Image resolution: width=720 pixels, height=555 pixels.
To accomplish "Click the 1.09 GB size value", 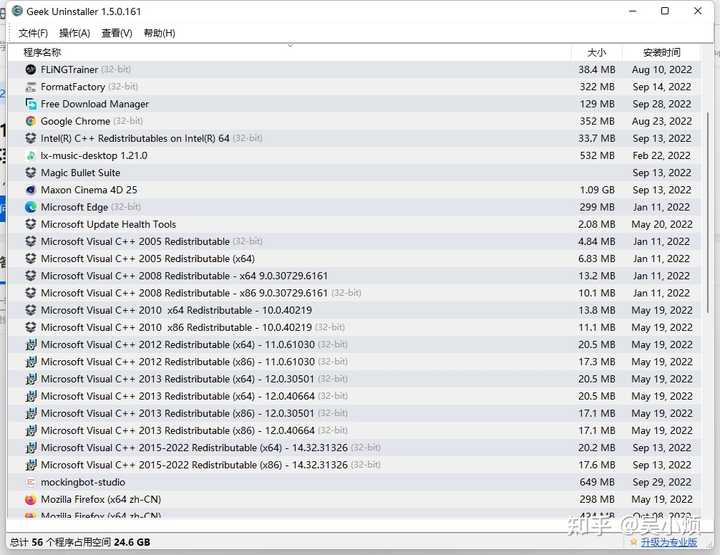I will pos(597,190).
